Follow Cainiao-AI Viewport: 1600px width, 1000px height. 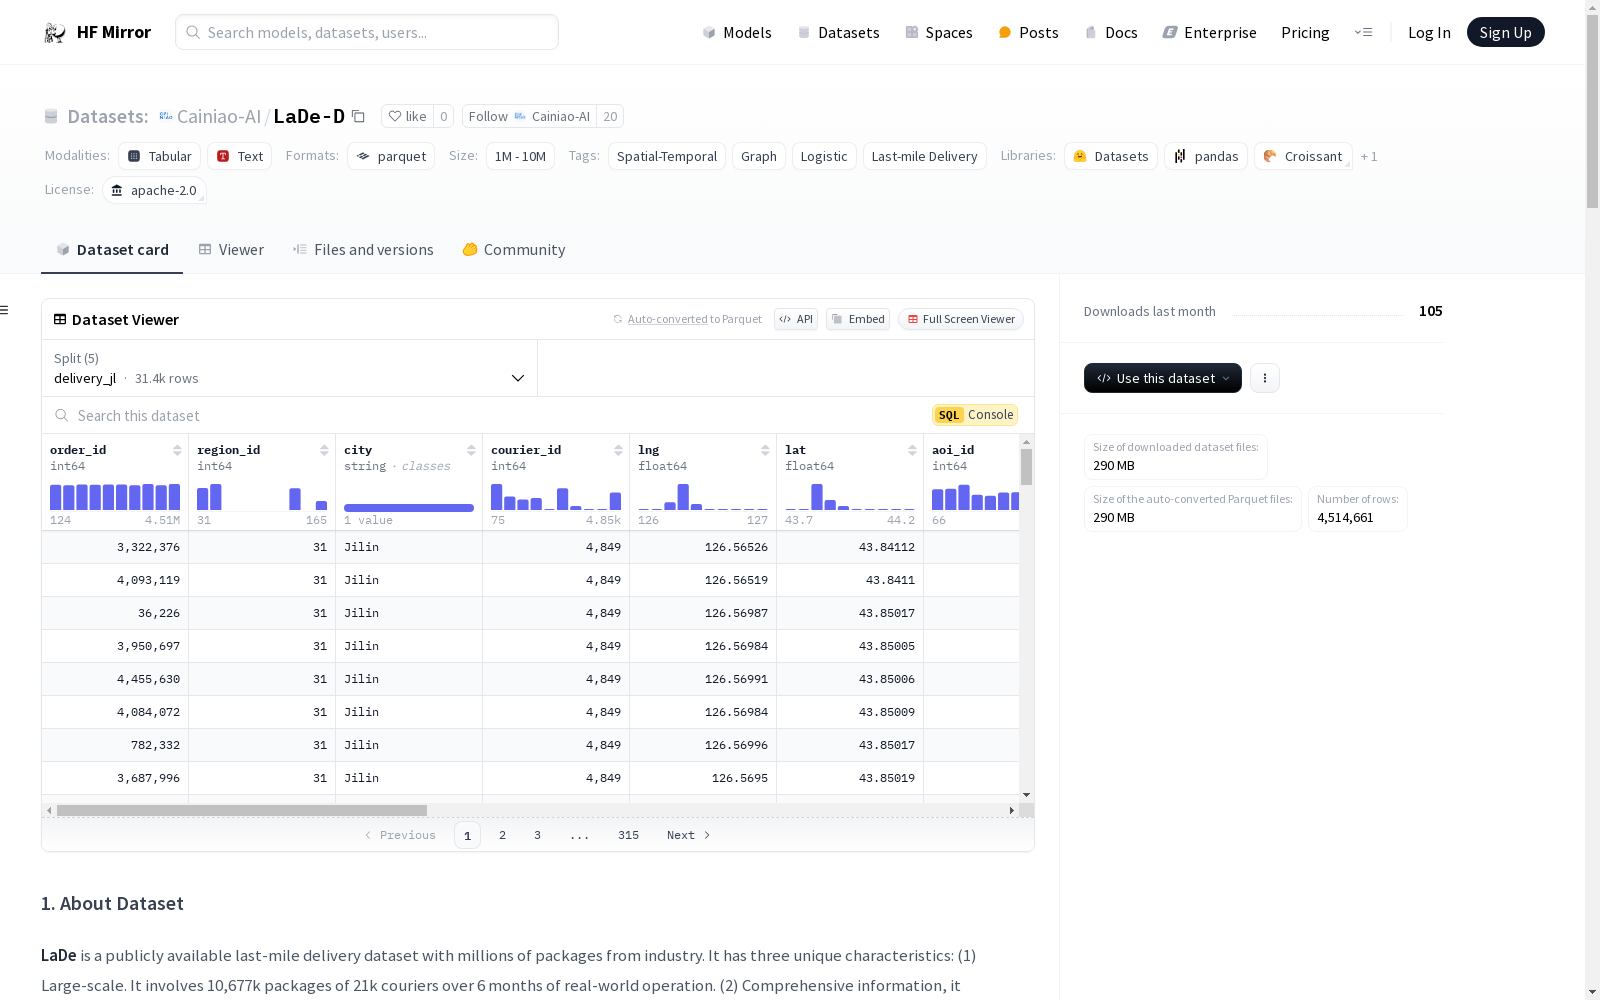coord(530,116)
